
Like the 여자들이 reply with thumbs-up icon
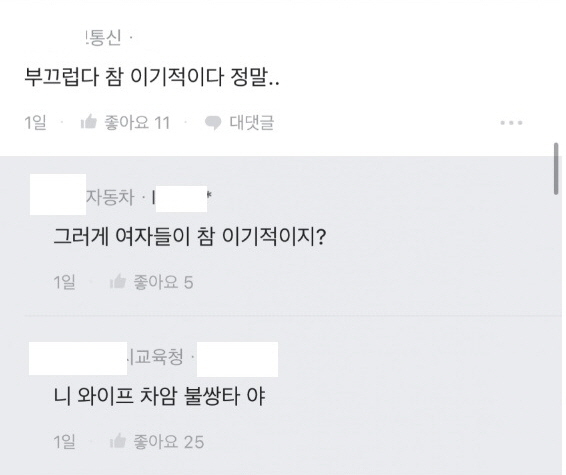point(118,281)
